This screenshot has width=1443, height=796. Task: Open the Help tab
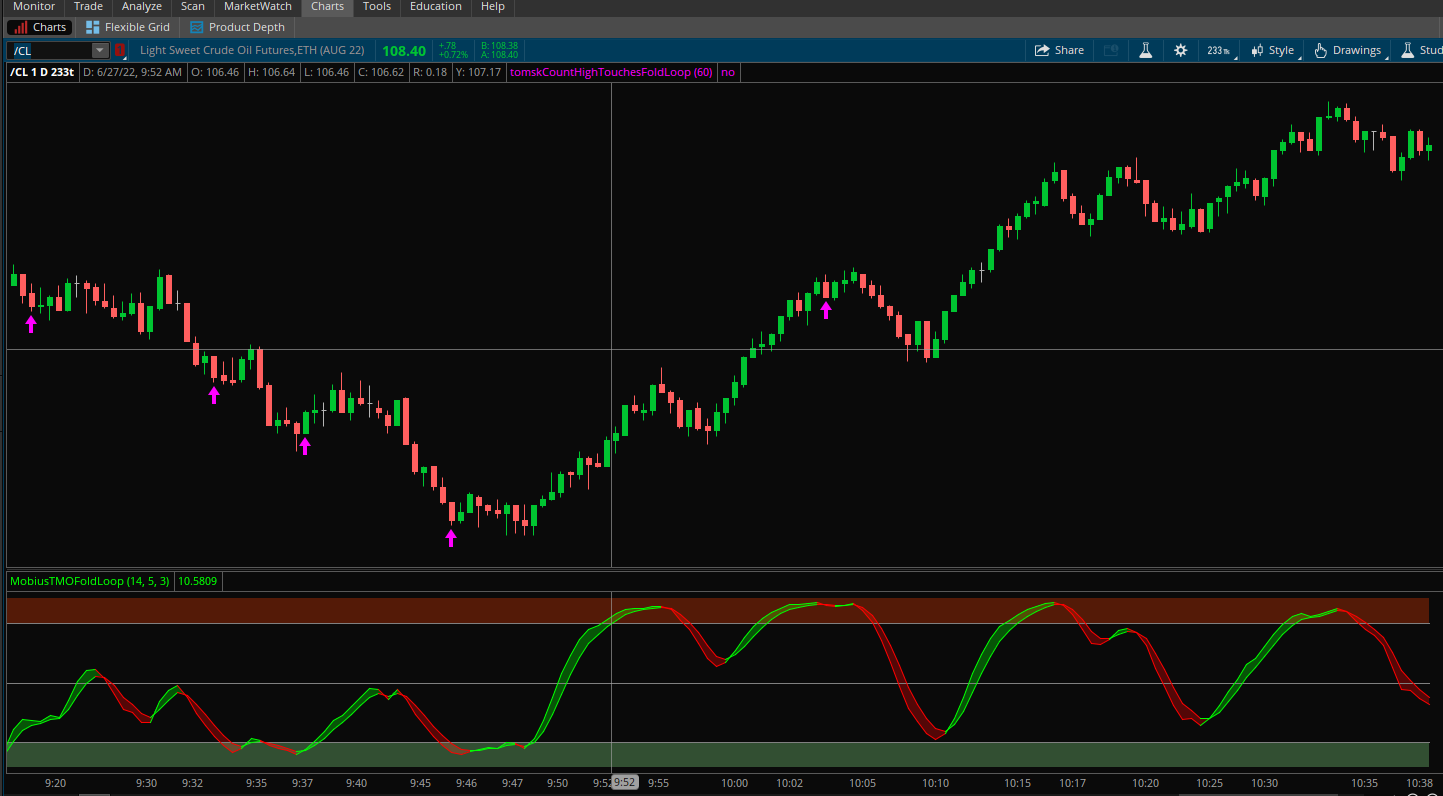[493, 7]
